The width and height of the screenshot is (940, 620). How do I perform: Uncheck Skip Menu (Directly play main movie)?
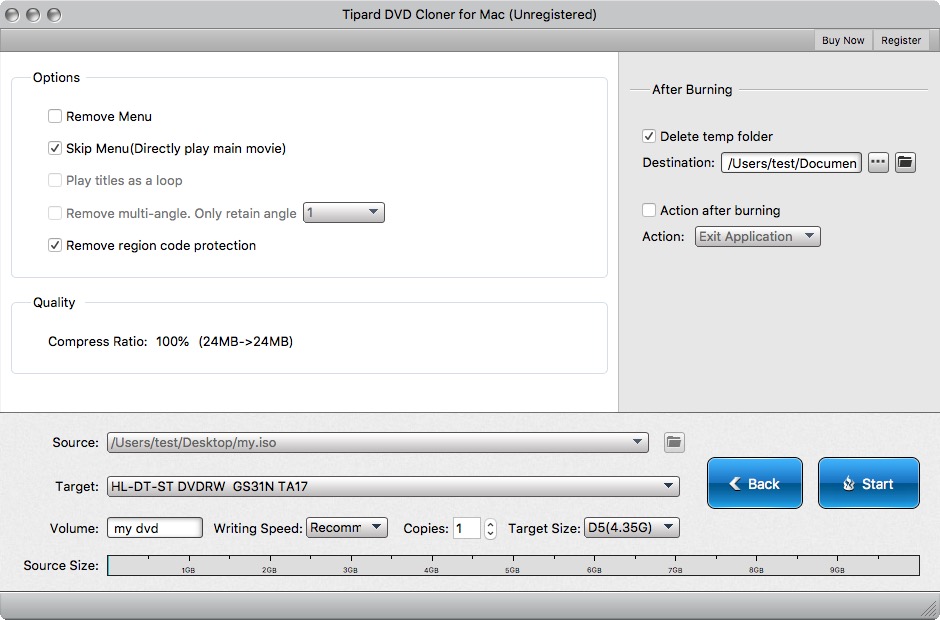pos(55,148)
